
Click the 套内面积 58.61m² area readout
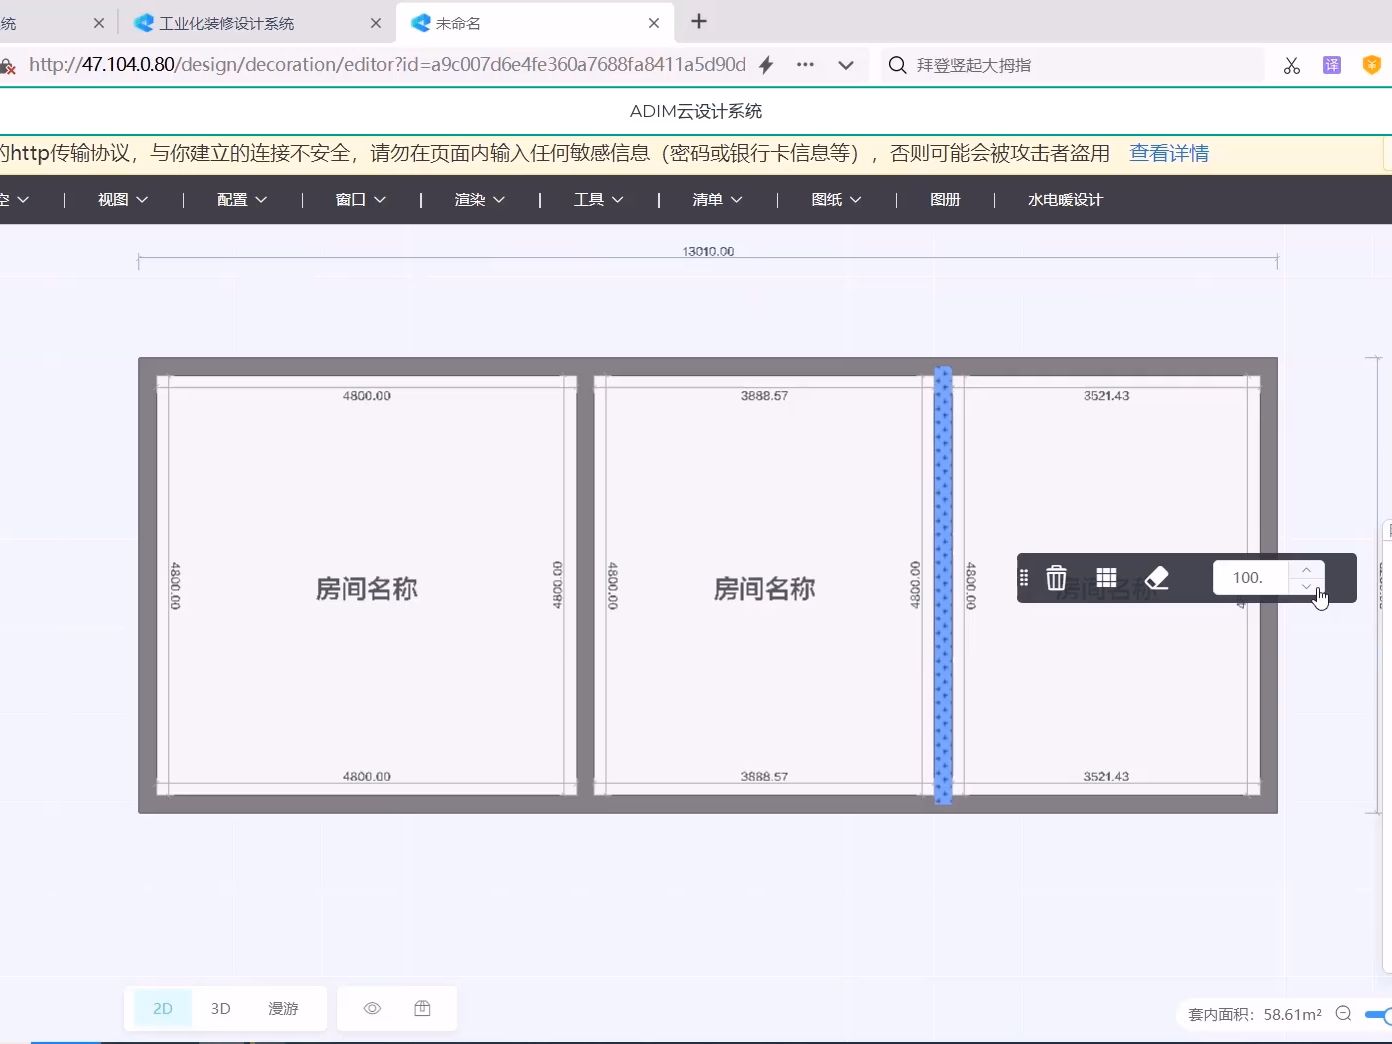(1255, 1014)
